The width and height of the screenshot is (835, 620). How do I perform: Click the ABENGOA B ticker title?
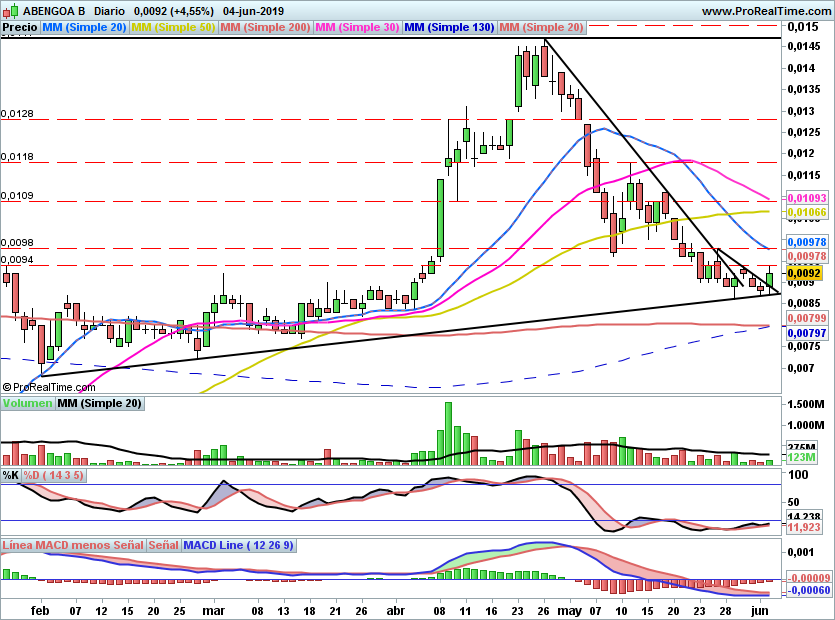pos(54,11)
